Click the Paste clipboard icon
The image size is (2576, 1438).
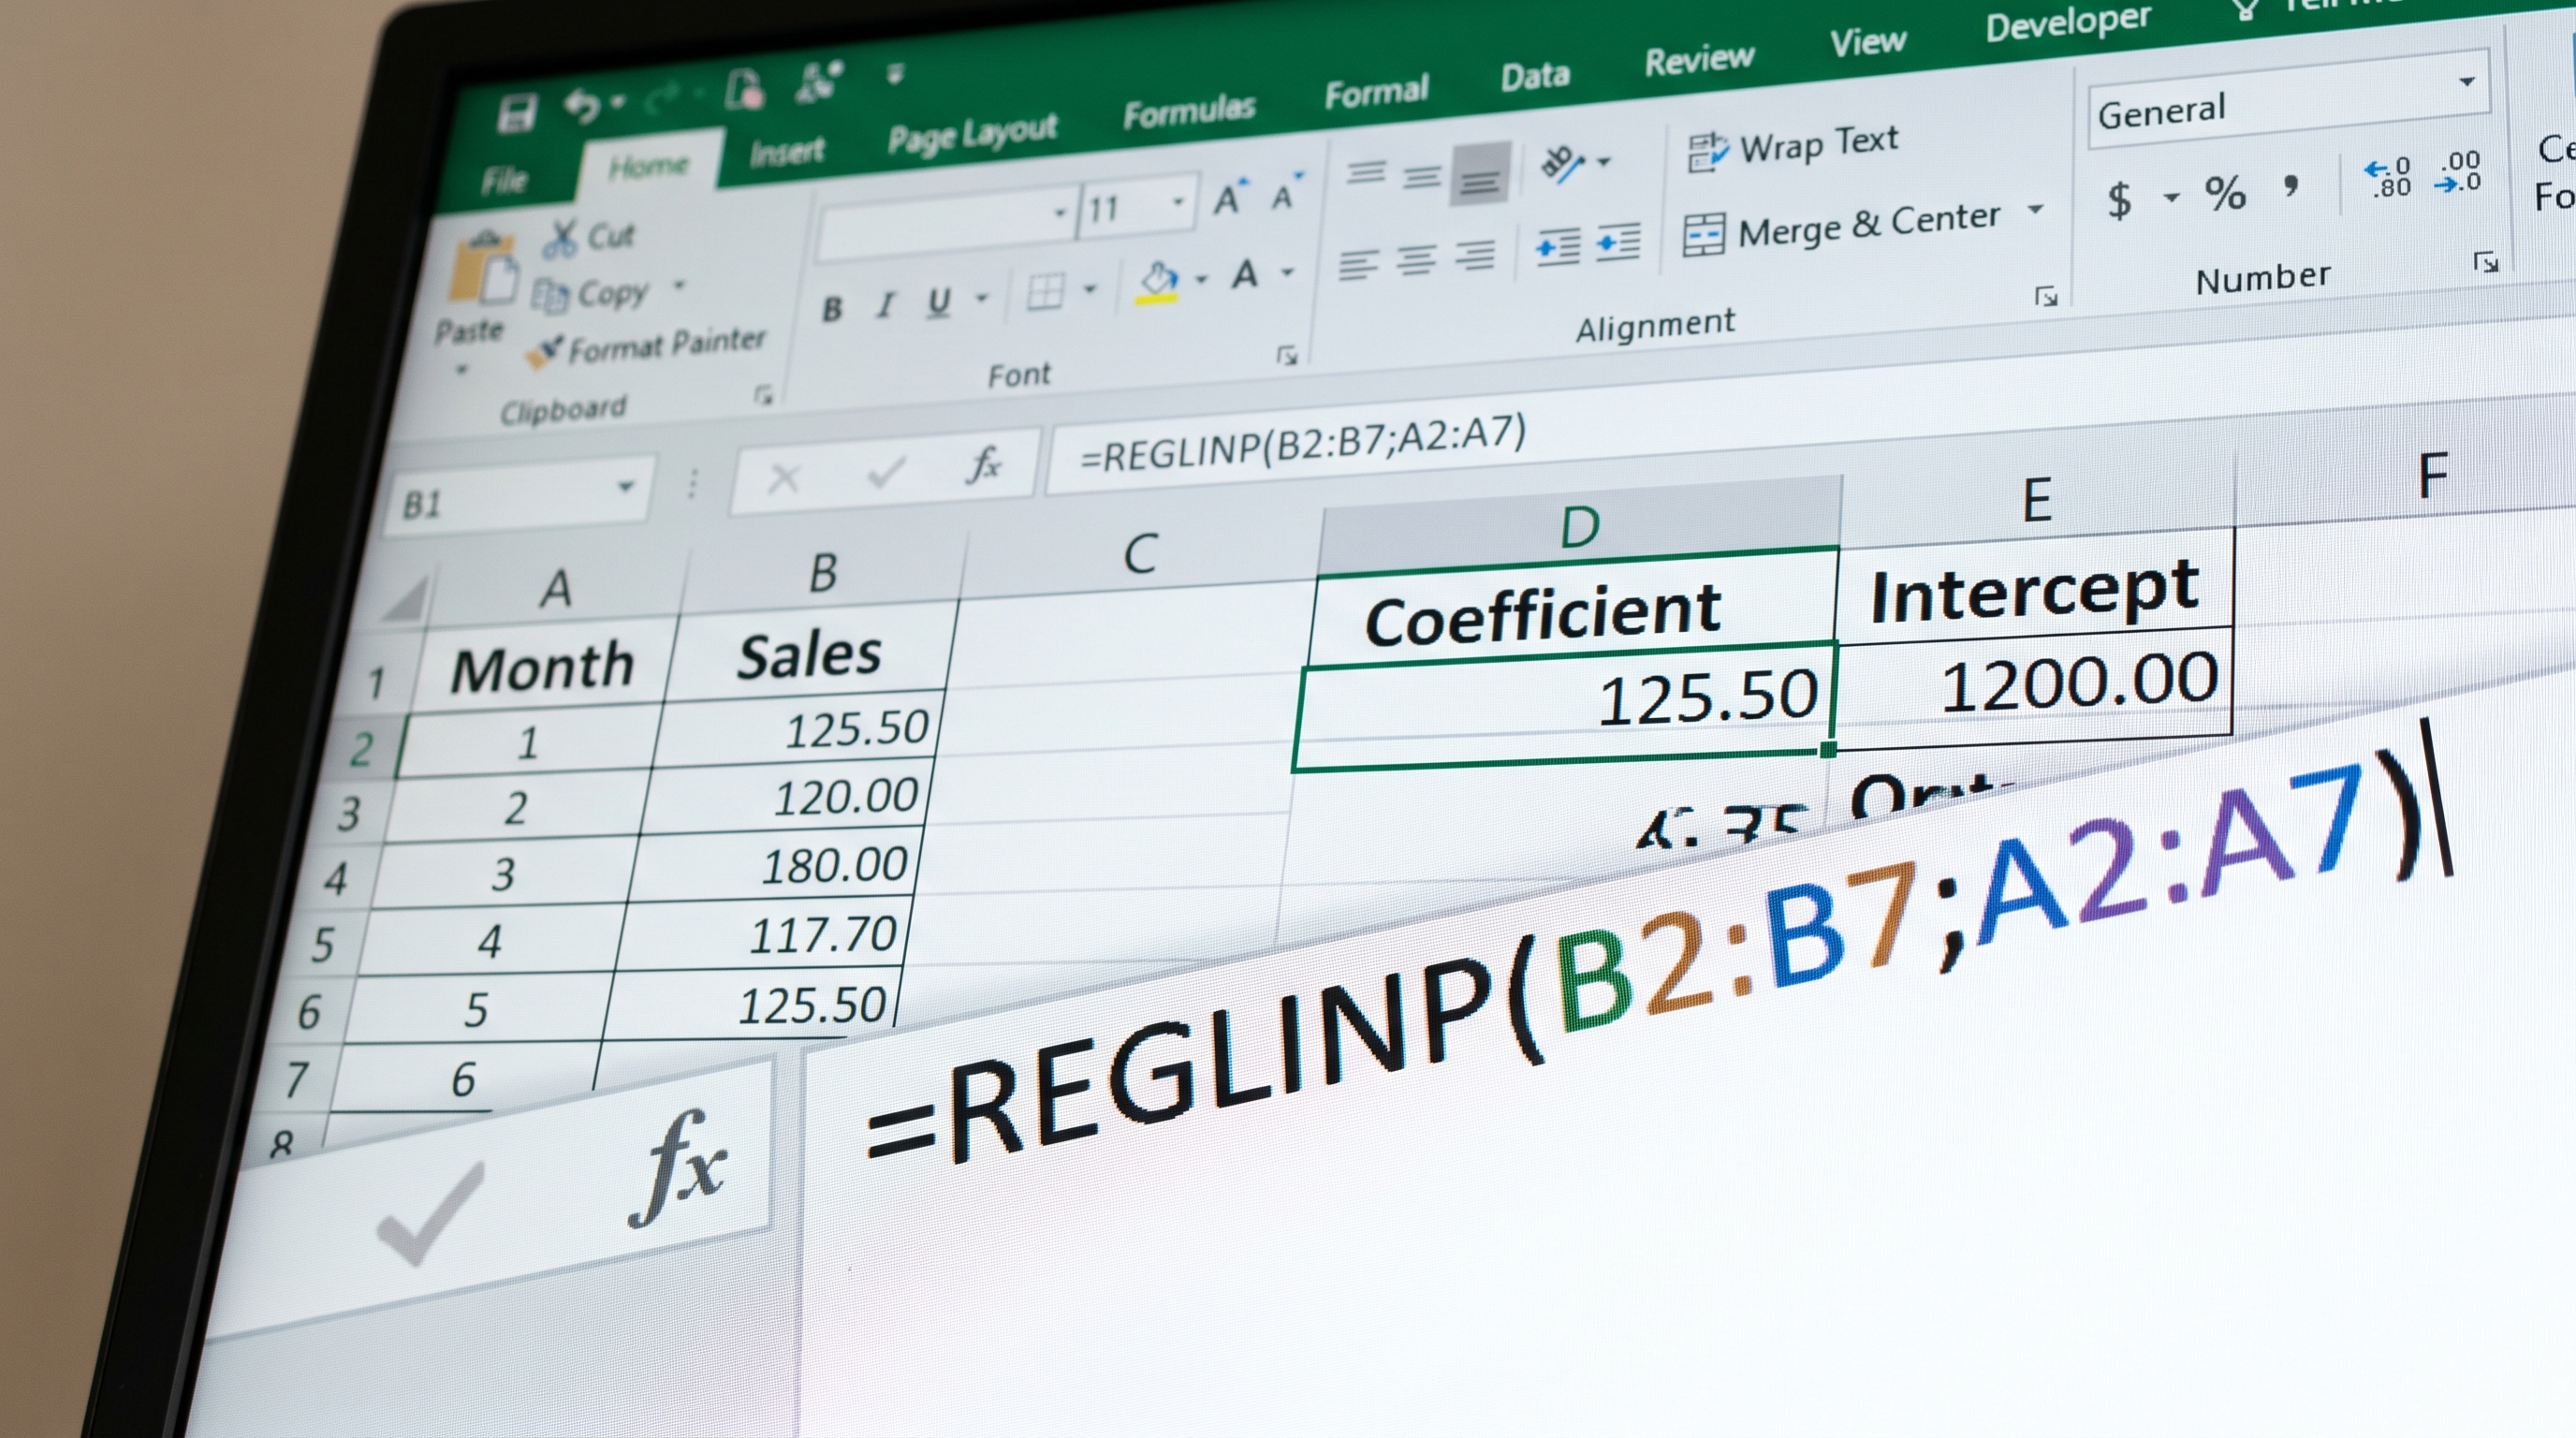click(x=484, y=268)
